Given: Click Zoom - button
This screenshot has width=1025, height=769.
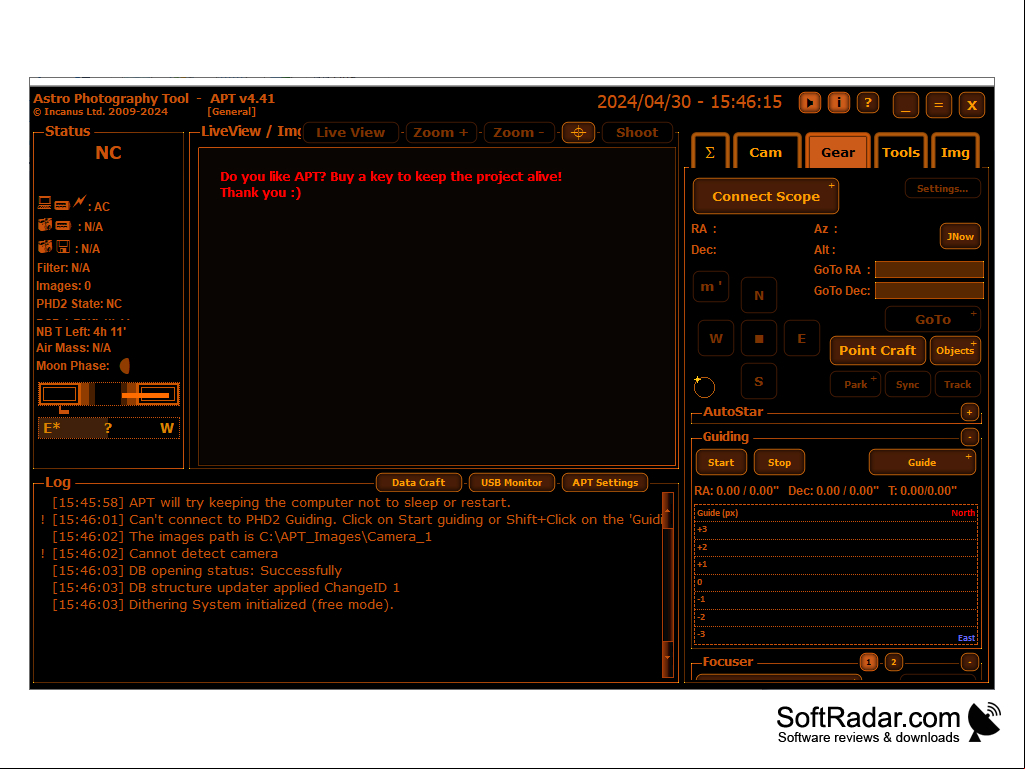Looking at the screenshot, I should (x=518, y=133).
